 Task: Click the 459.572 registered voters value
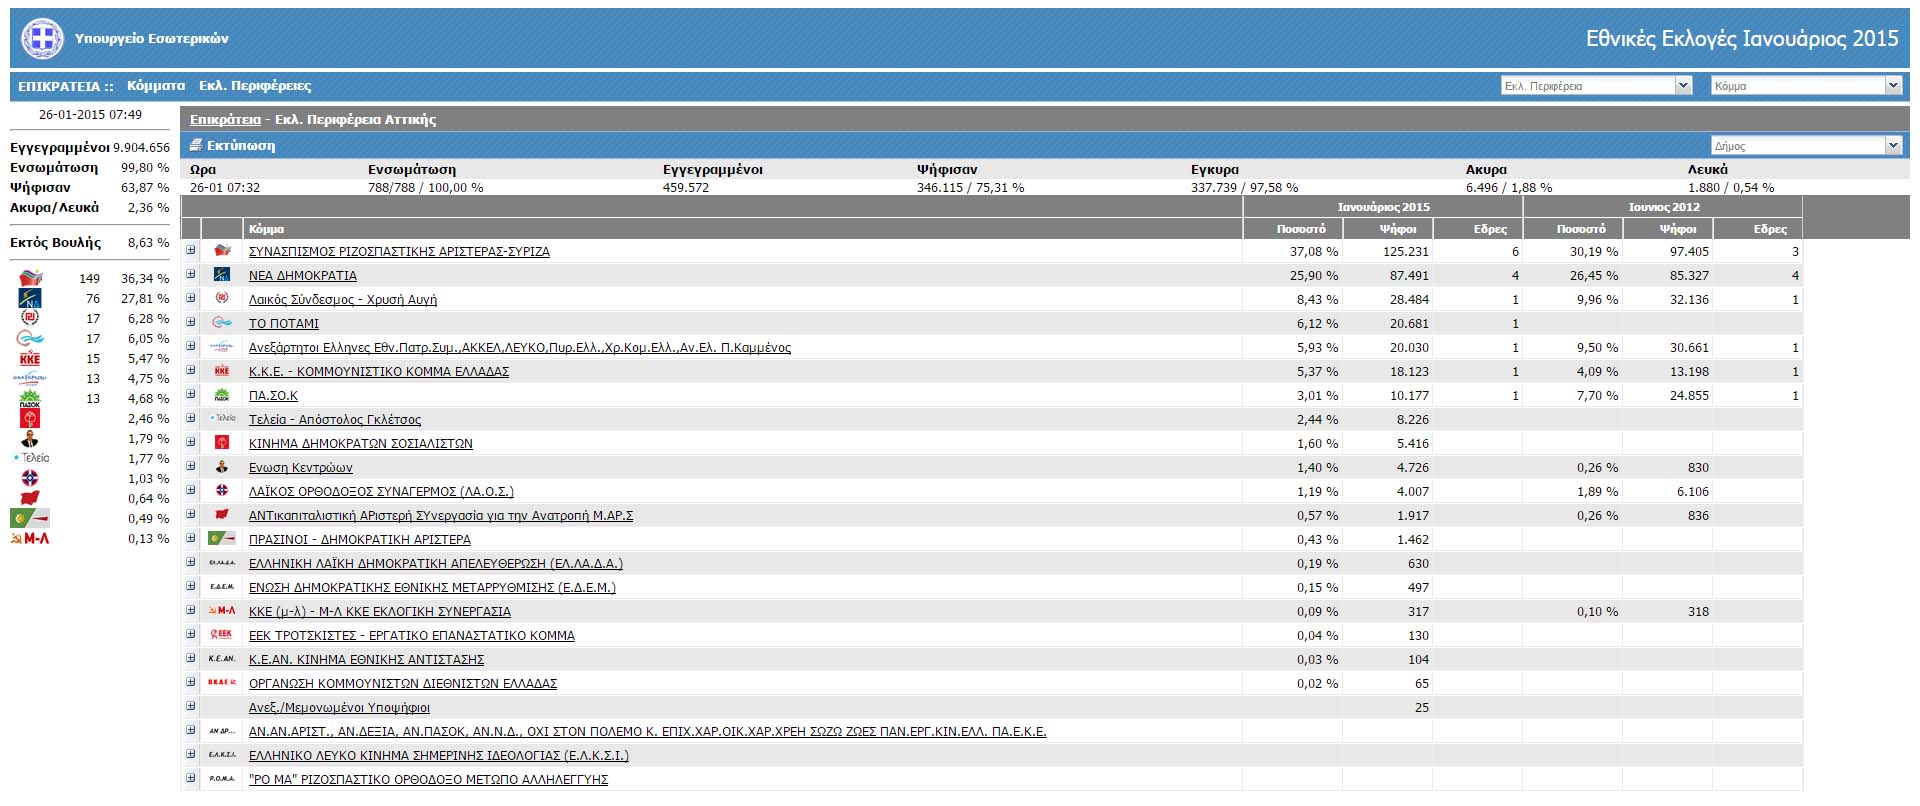[686, 188]
